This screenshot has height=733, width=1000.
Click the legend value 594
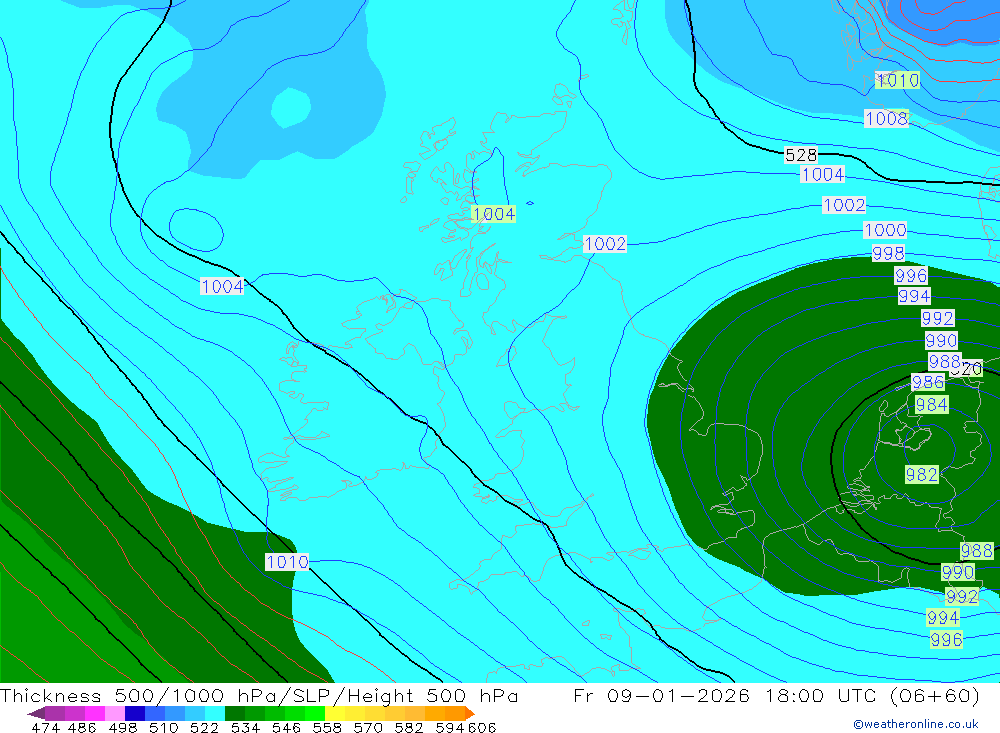(450, 727)
